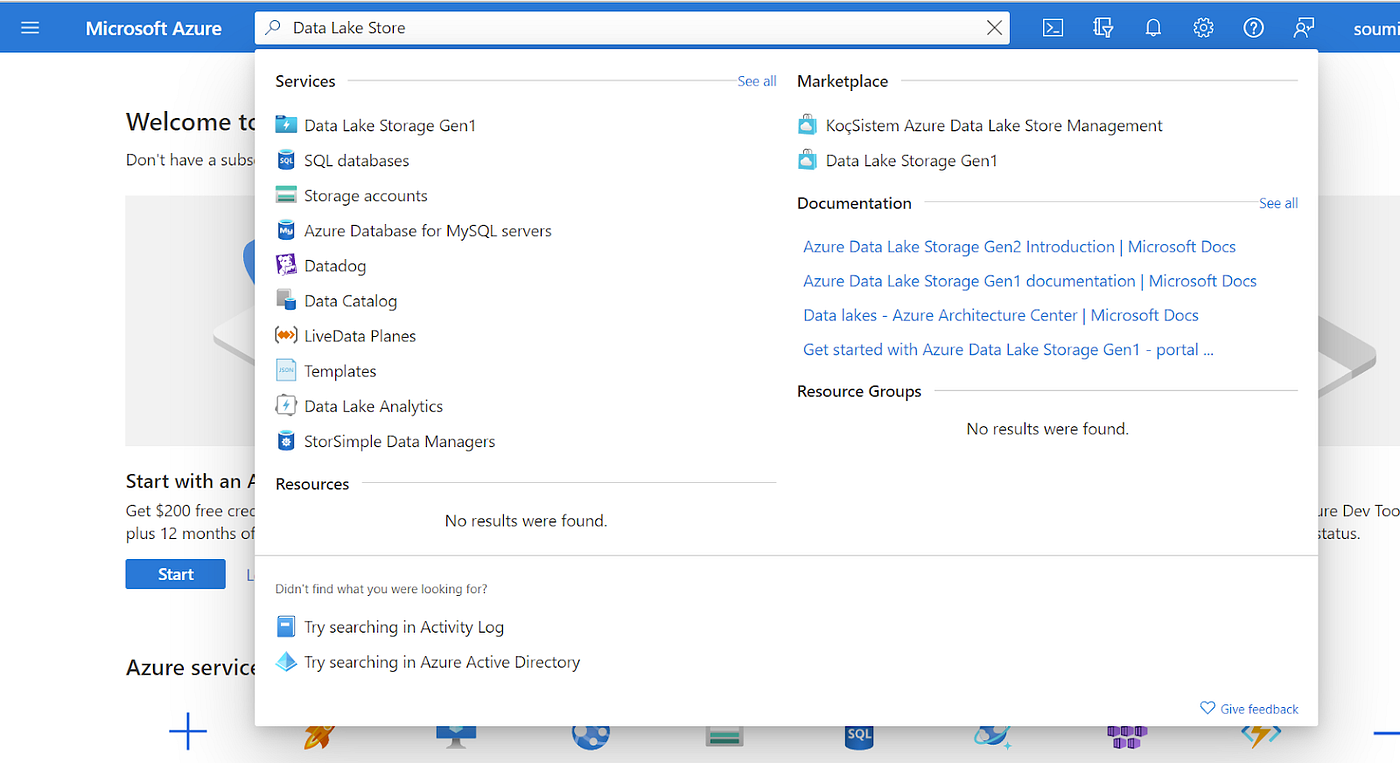Image resolution: width=1400 pixels, height=763 pixels.
Task: Click See all next to Services
Action: [756, 81]
